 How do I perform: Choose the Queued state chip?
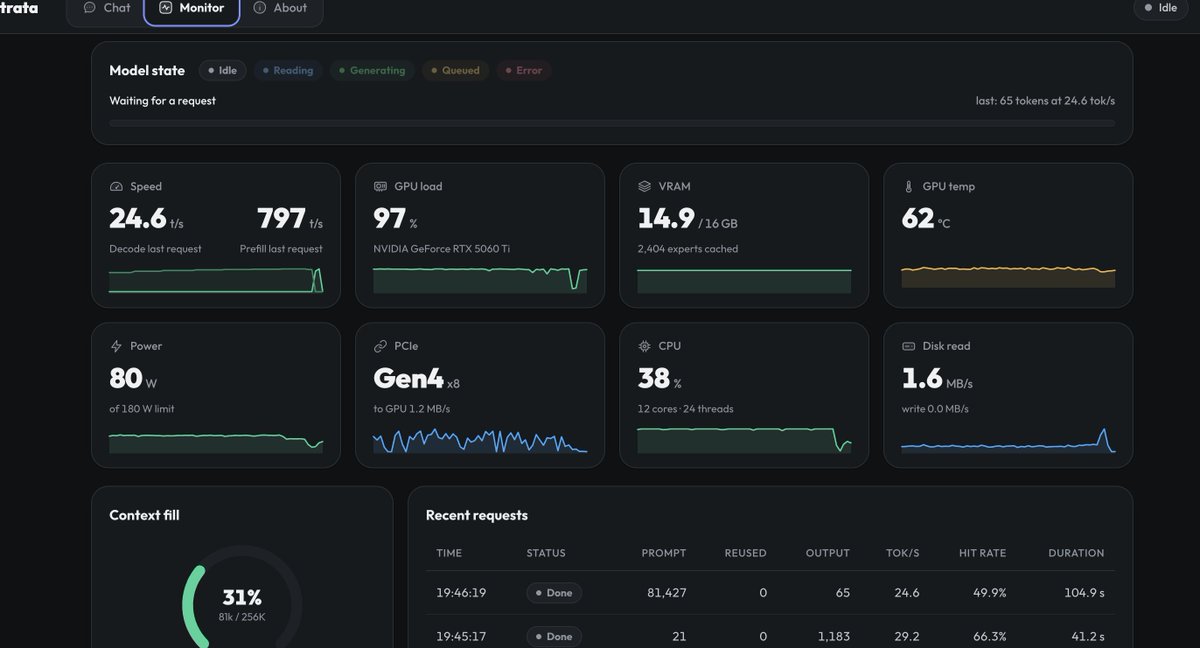pyautogui.click(x=455, y=71)
